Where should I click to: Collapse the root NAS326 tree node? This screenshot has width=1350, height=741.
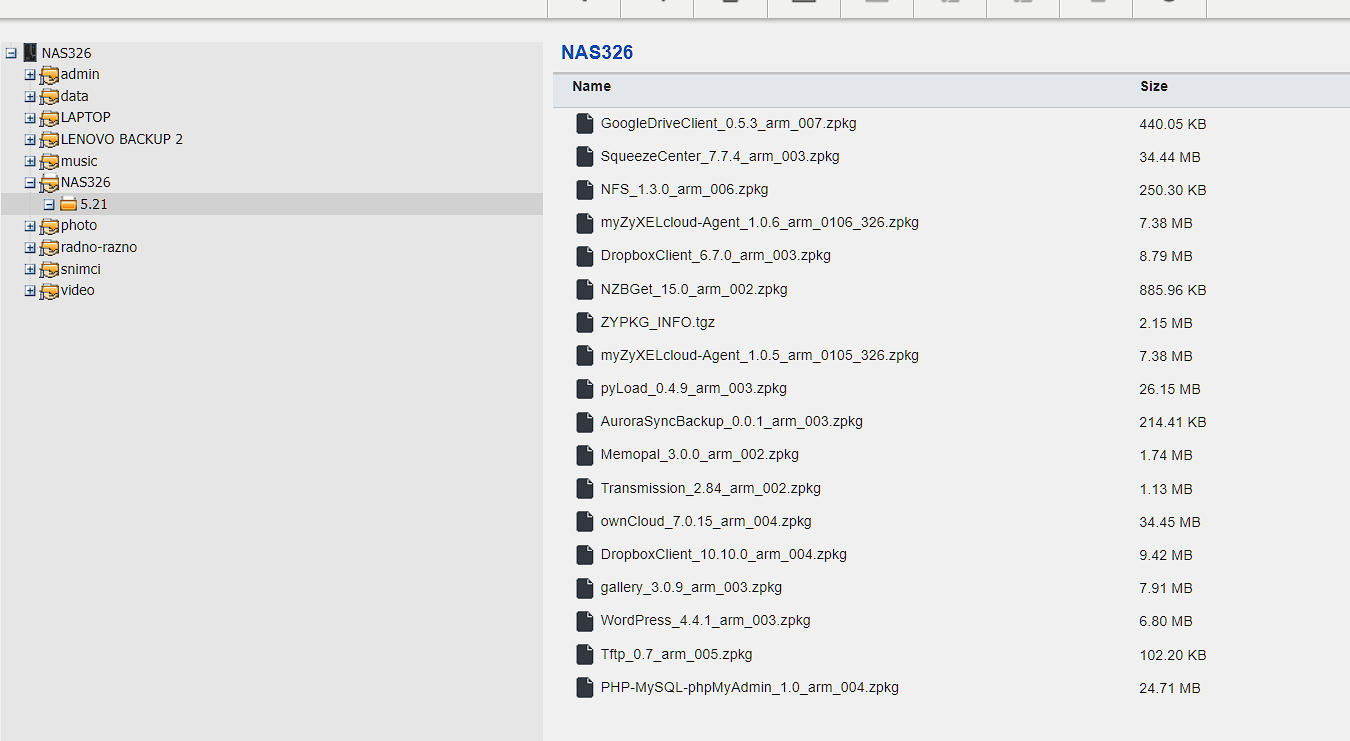click(x=11, y=53)
